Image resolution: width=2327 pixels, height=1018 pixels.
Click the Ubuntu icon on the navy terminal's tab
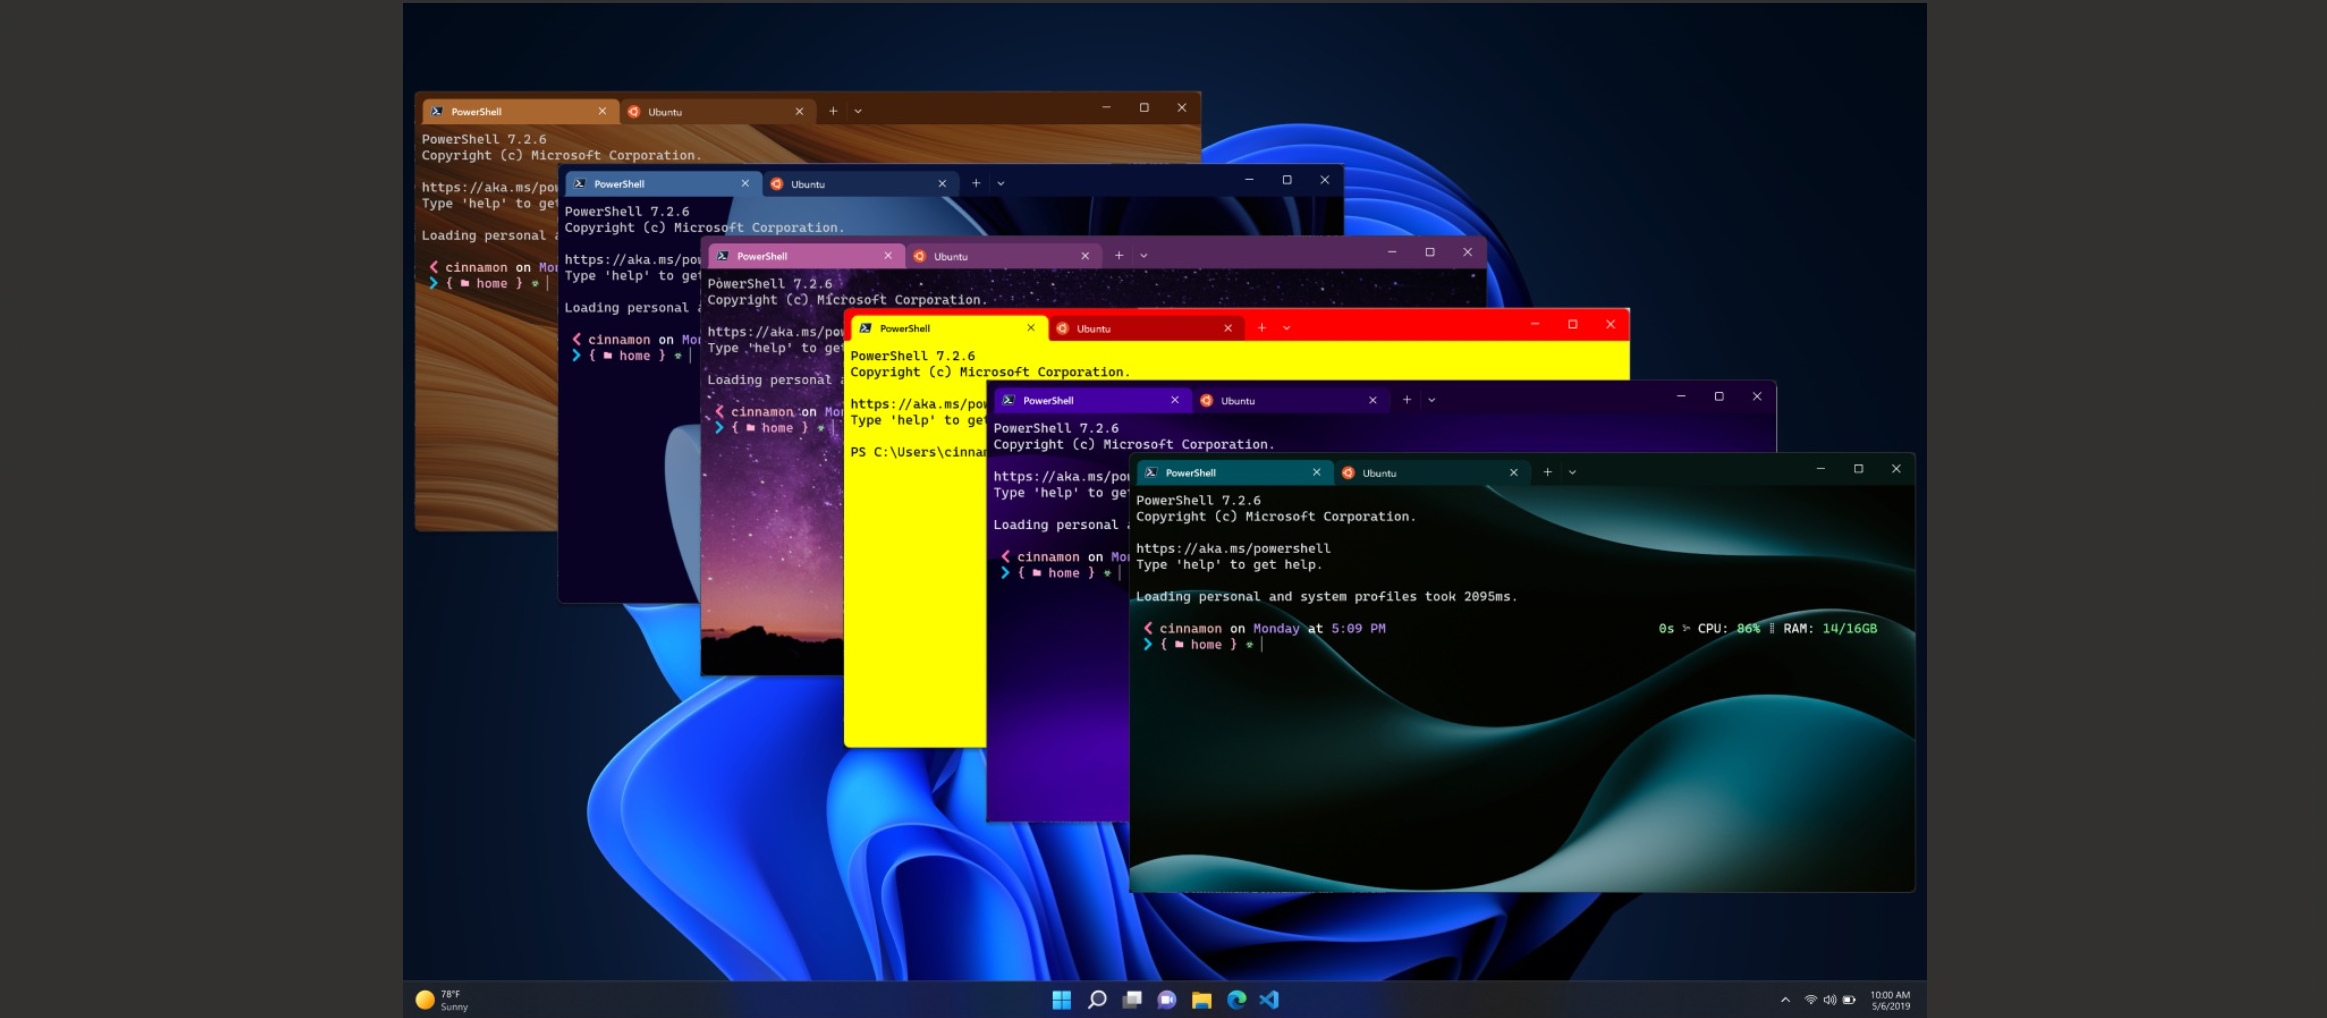(x=779, y=183)
